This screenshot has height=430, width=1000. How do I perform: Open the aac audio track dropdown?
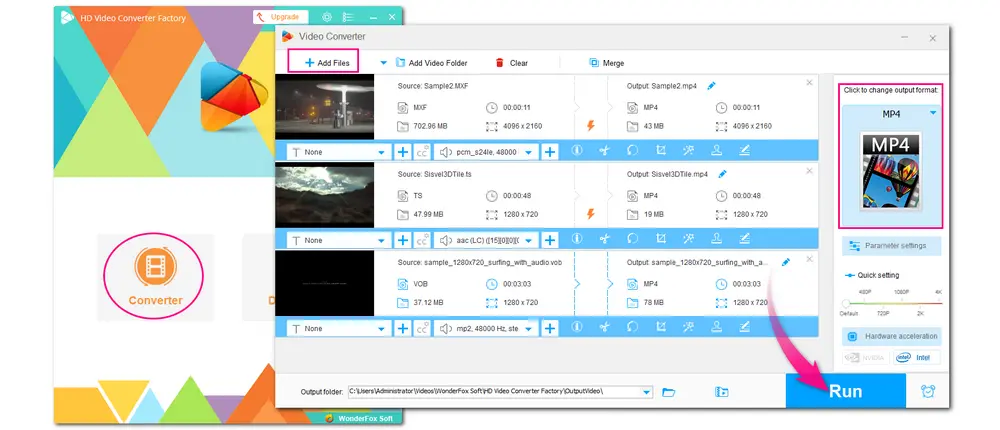528,240
